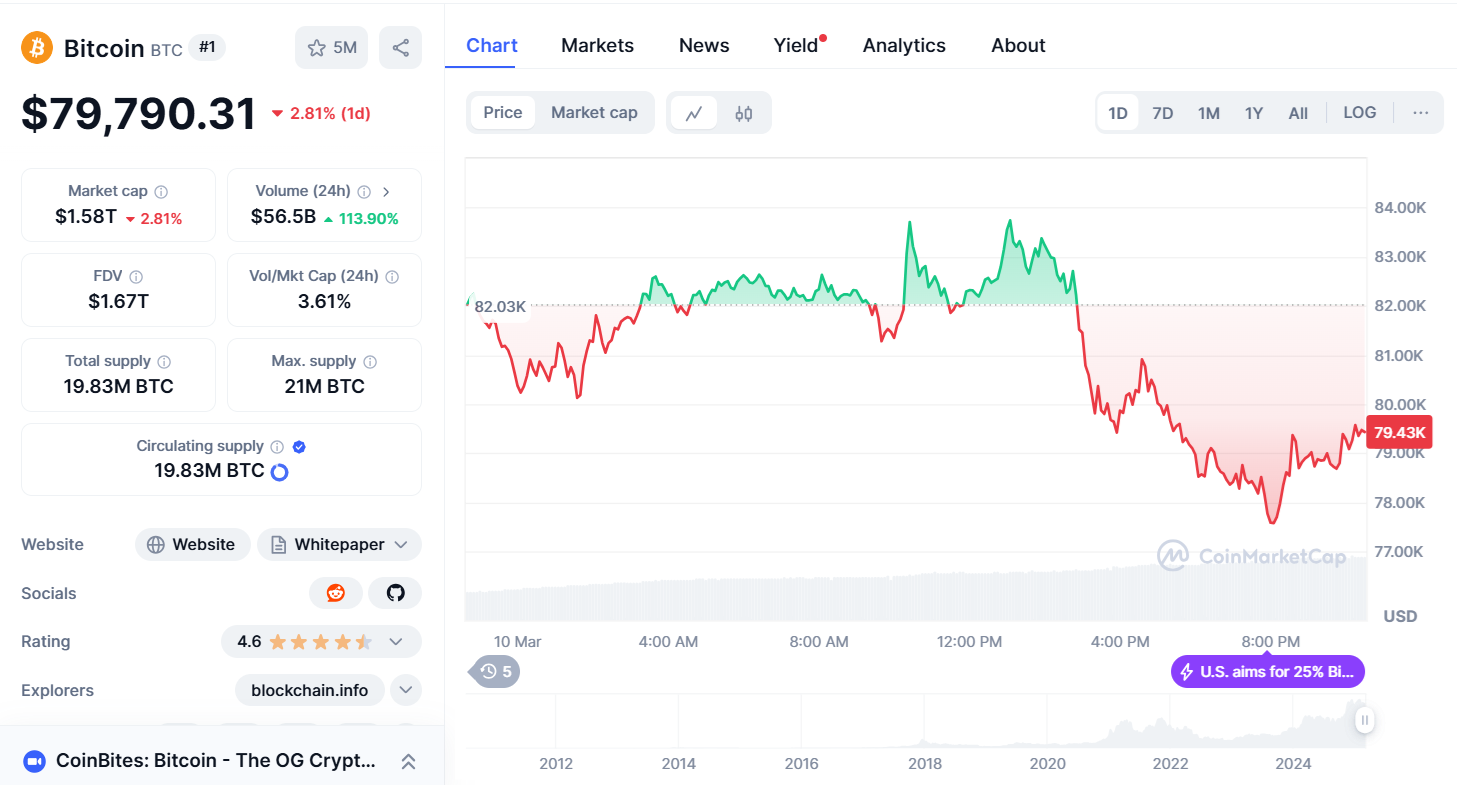This screenshot has height=785, width=1457.
Task: Open Total supply info icon
Action: click(164, 361)
